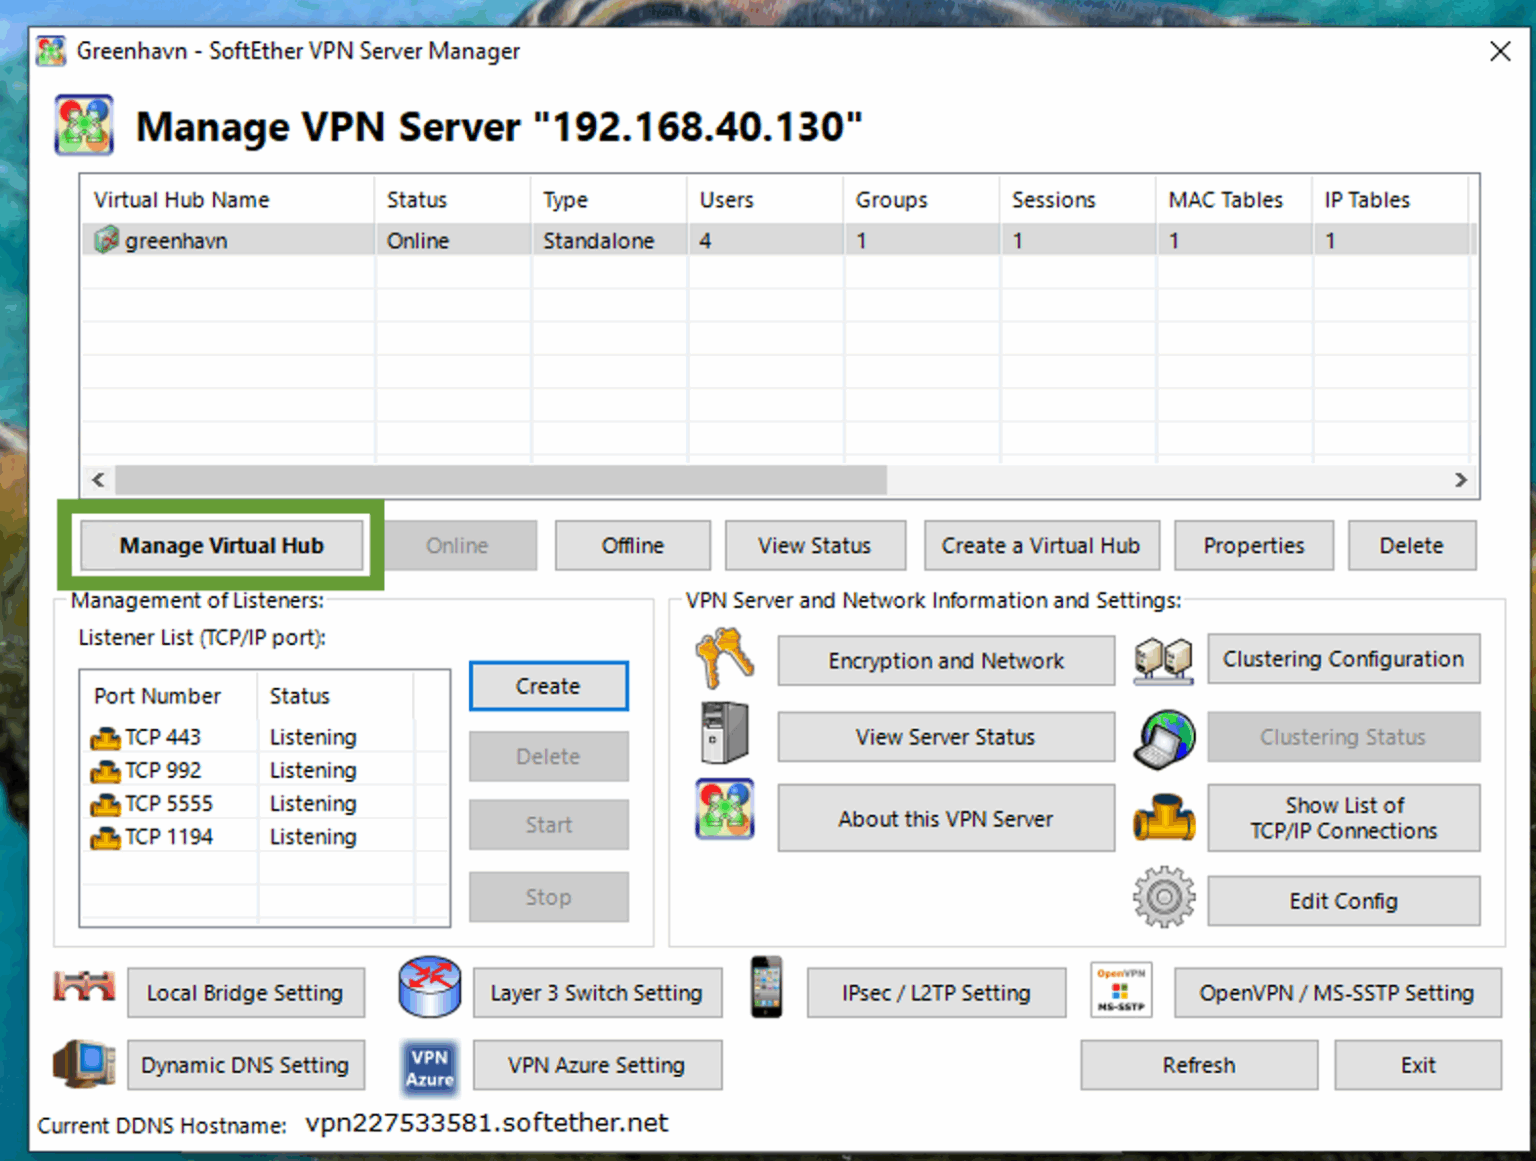The width and height of the screenshot is (1536, 1161).
Task: Open Encryption and Network via keys icon
Action: point(723,661)
